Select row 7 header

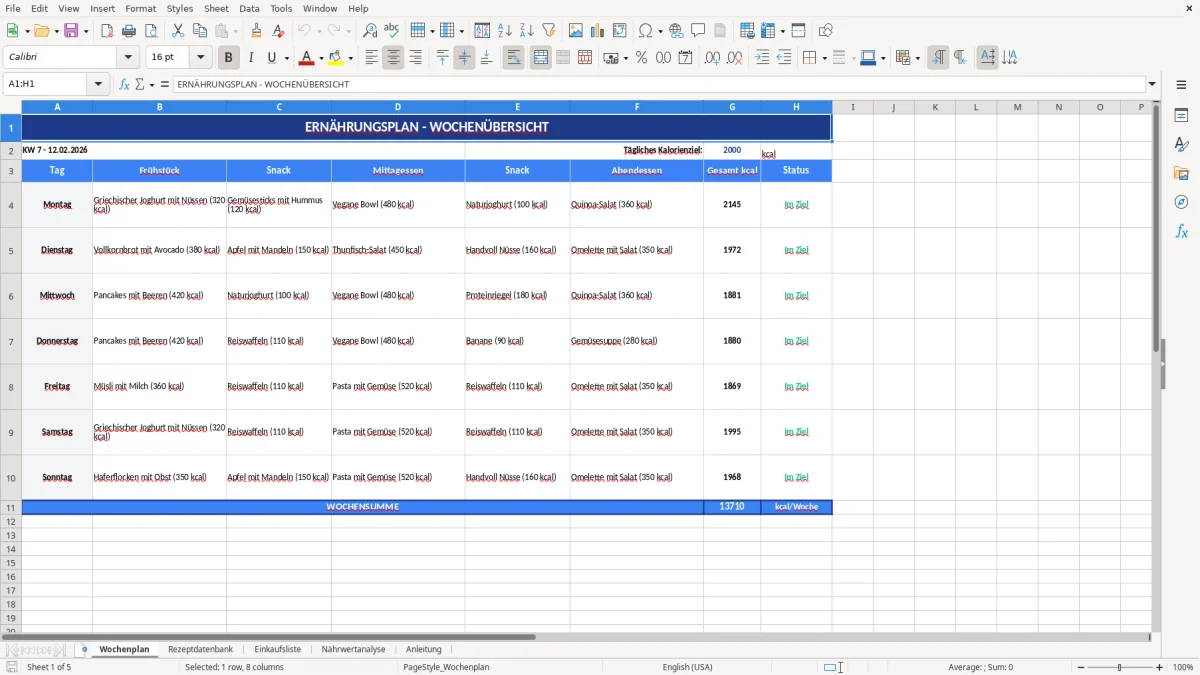[11, 341]
